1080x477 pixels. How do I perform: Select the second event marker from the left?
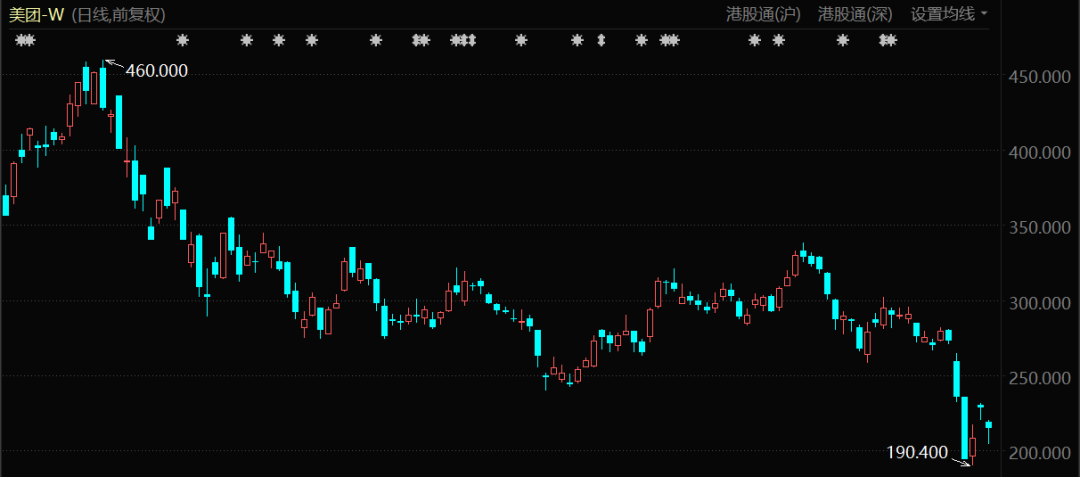[182, 41]
